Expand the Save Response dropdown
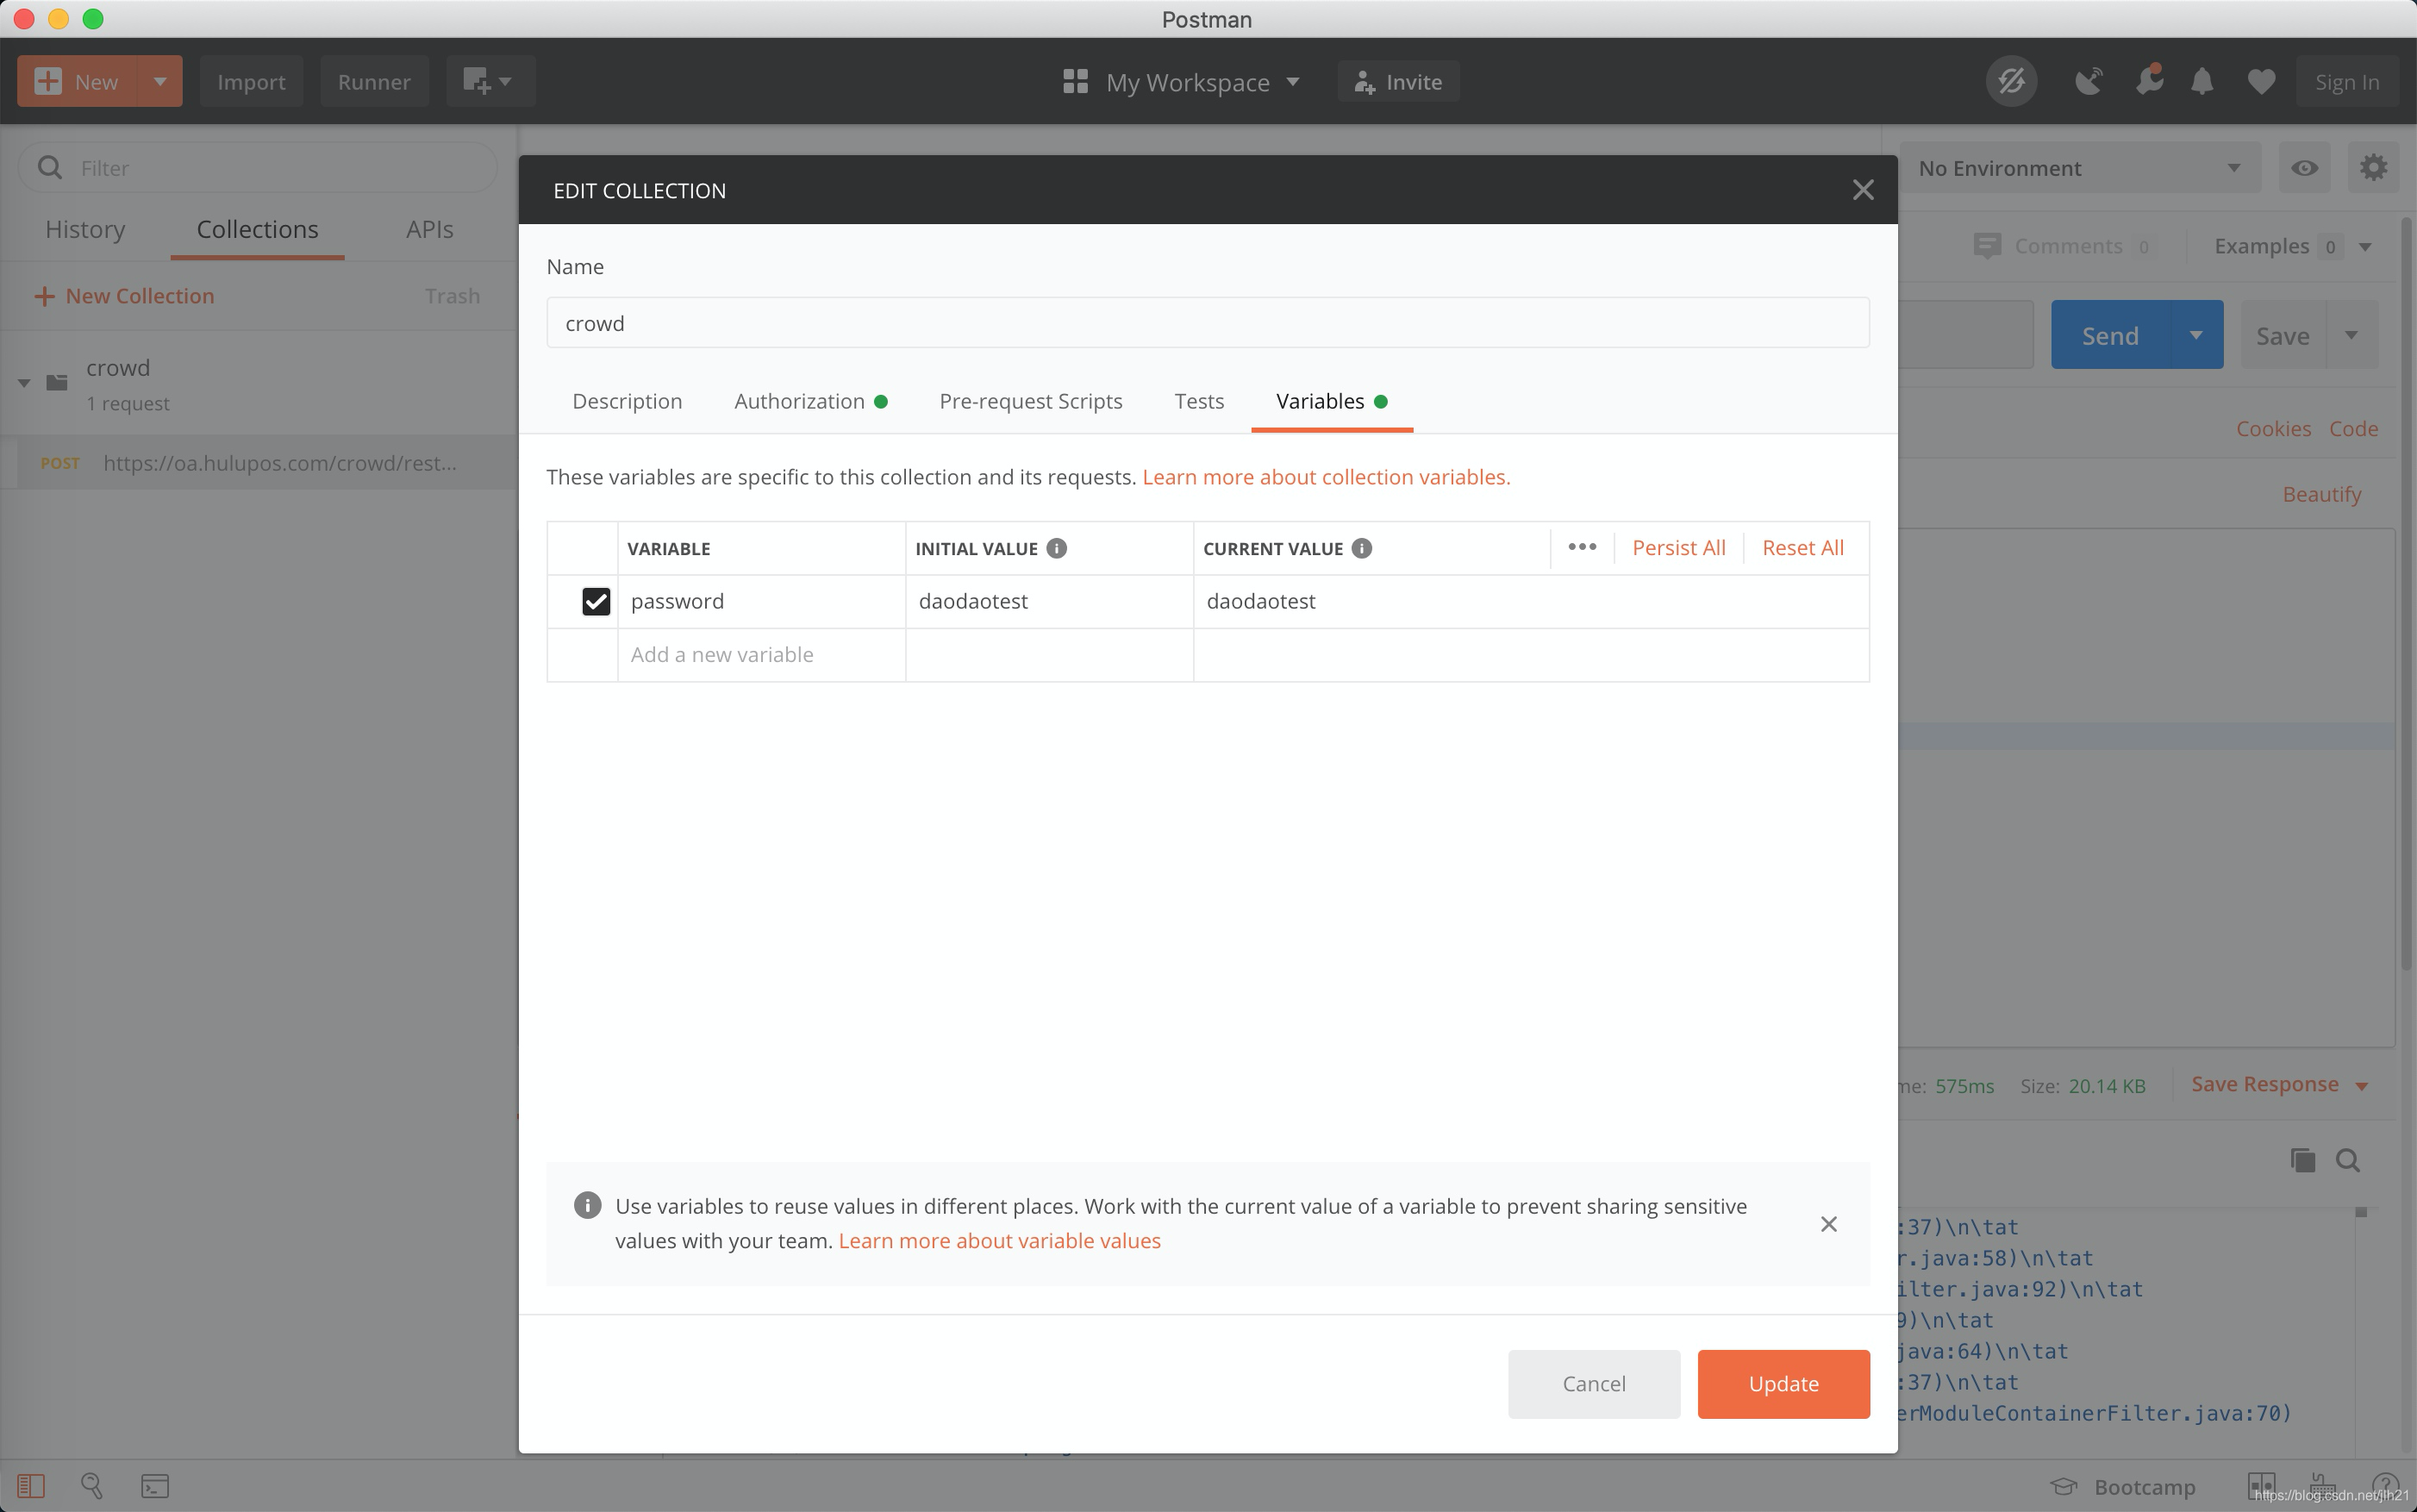Screen dimensions: 2417x1512 (2362, 1086)
